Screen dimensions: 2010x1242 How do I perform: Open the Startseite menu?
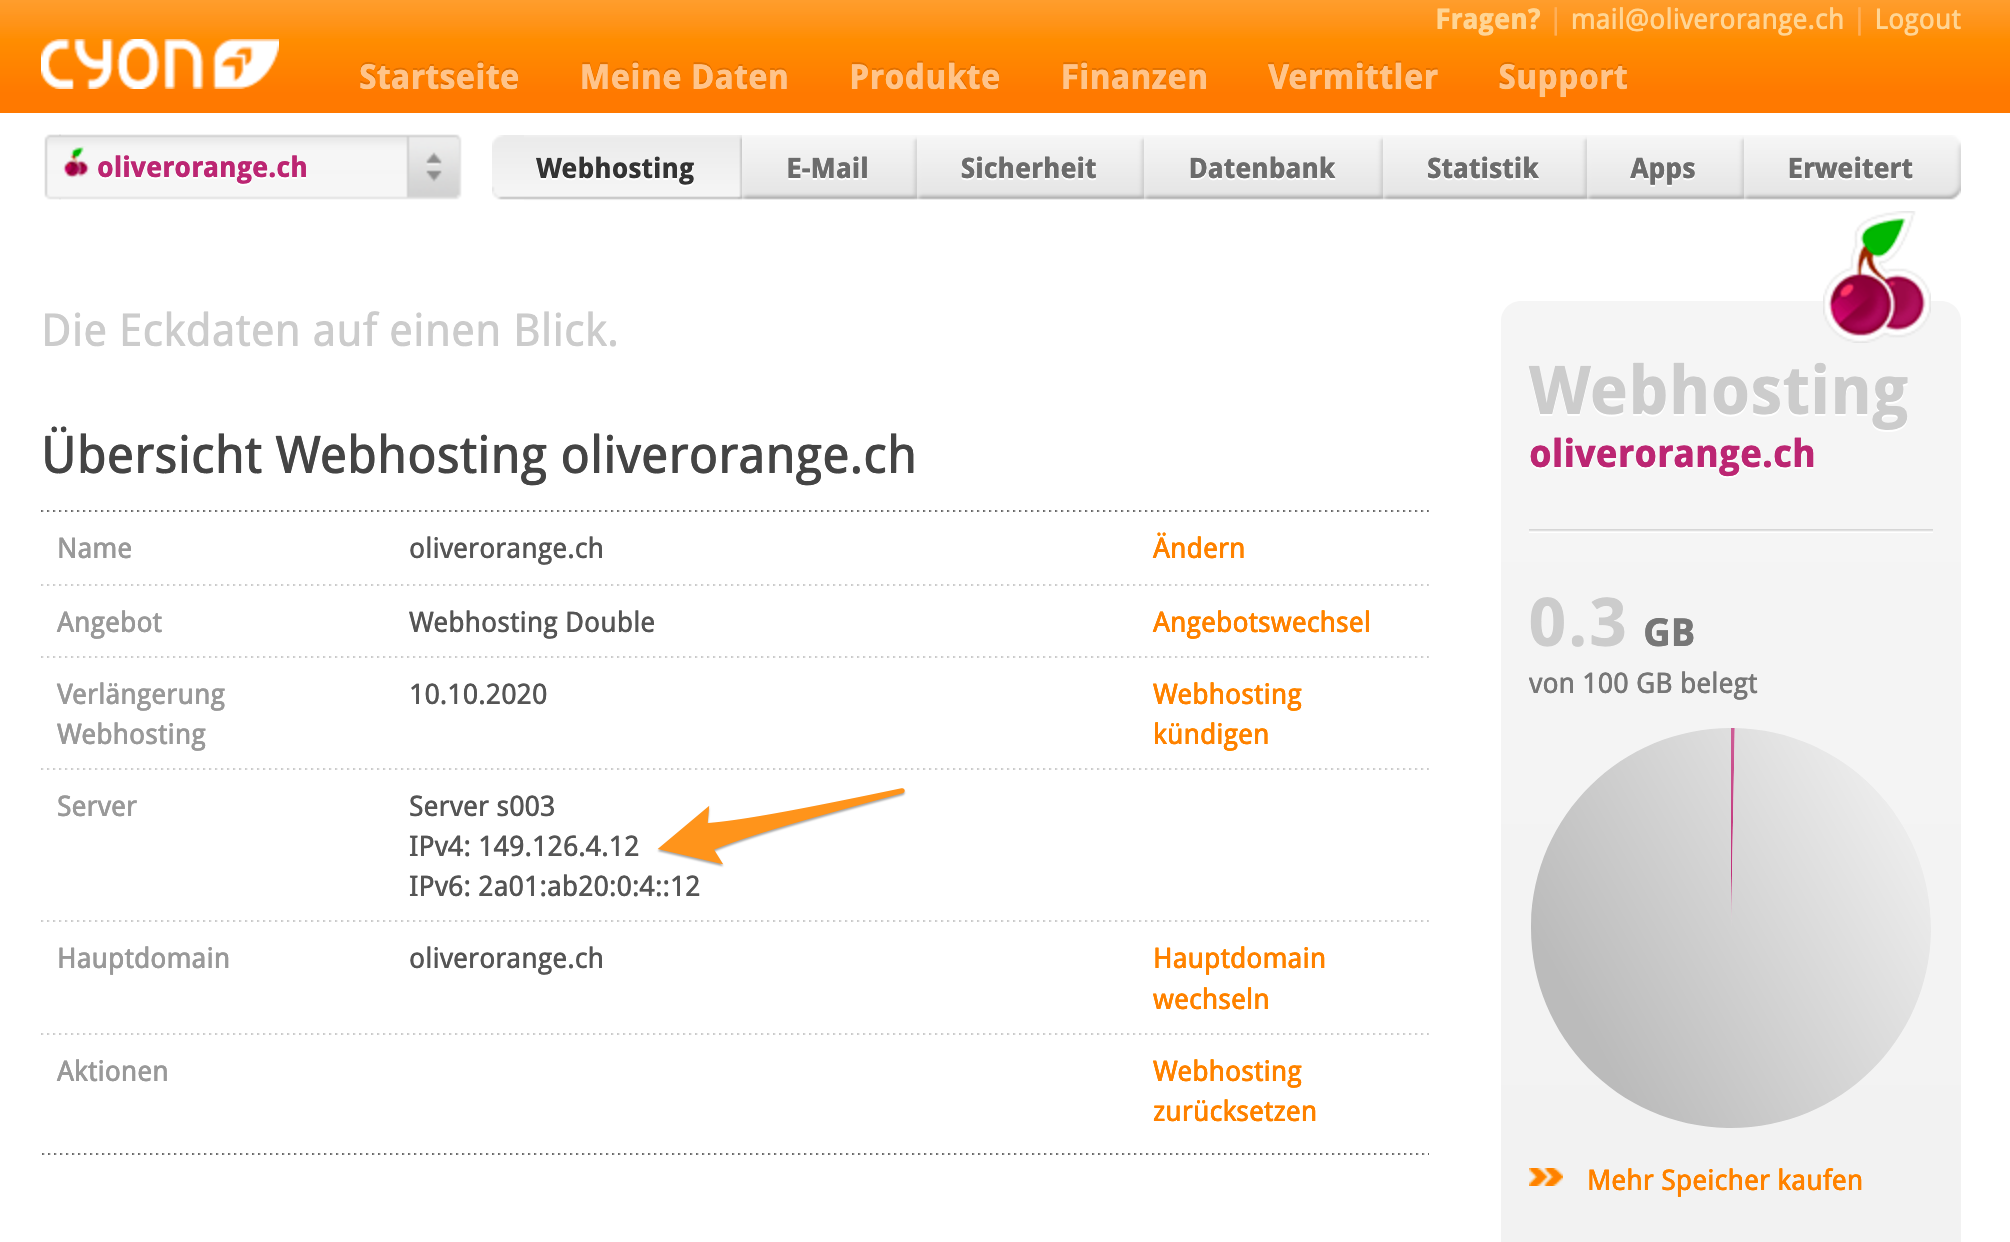tap(439, 77)
